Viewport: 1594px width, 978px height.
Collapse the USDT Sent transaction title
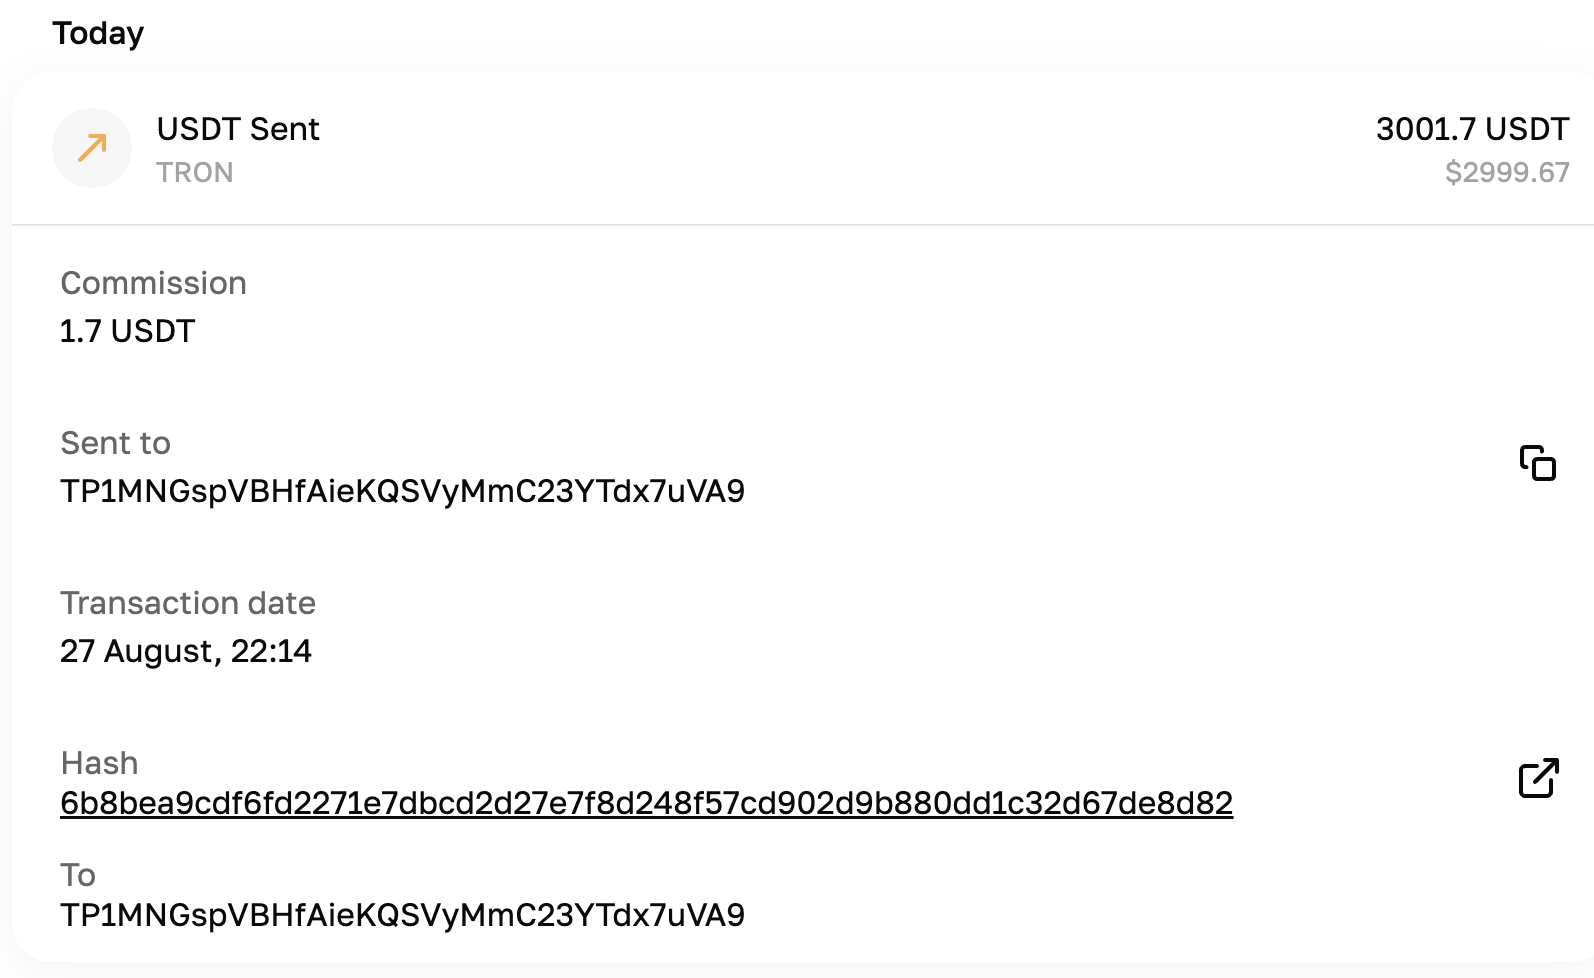coord(238,129)
